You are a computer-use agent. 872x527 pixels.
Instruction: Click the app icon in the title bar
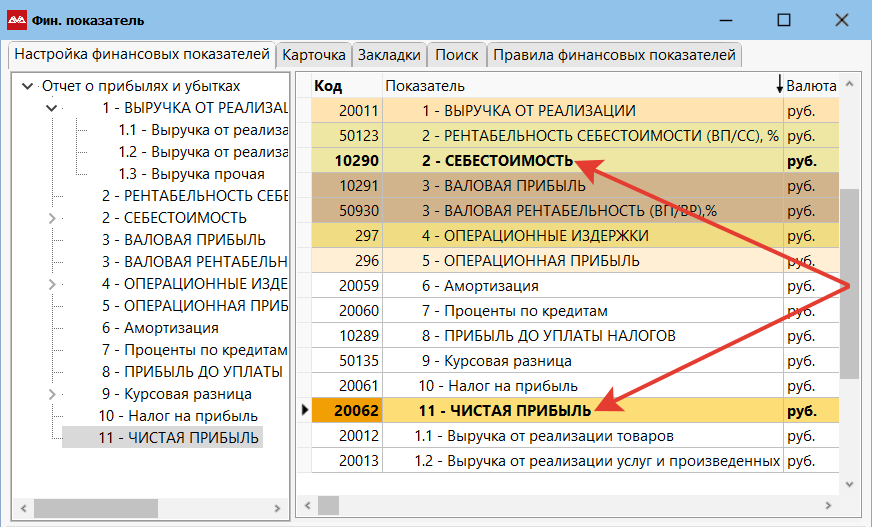[x=18, y=20]
